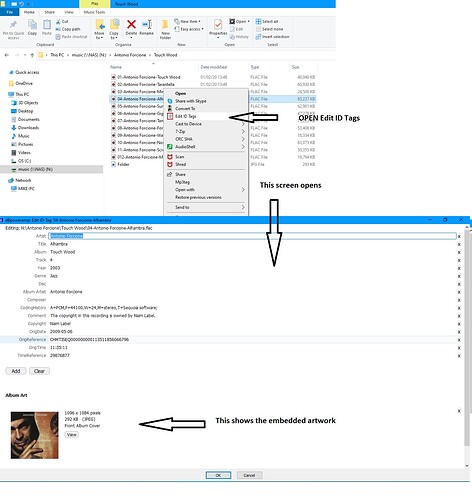The image size is (472, 500).
Task: Click the Add button in tag editor
Action: tap(16, 371)
